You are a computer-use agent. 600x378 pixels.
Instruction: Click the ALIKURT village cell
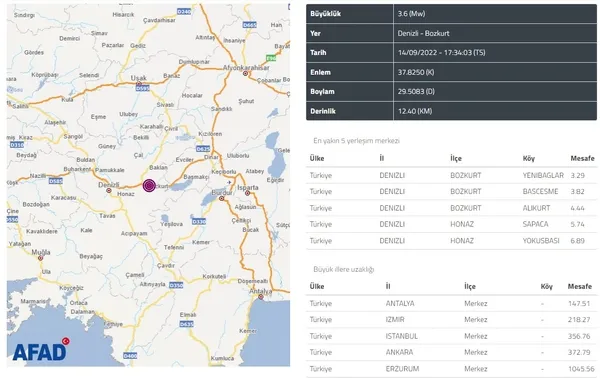click(x=536, y=208)
